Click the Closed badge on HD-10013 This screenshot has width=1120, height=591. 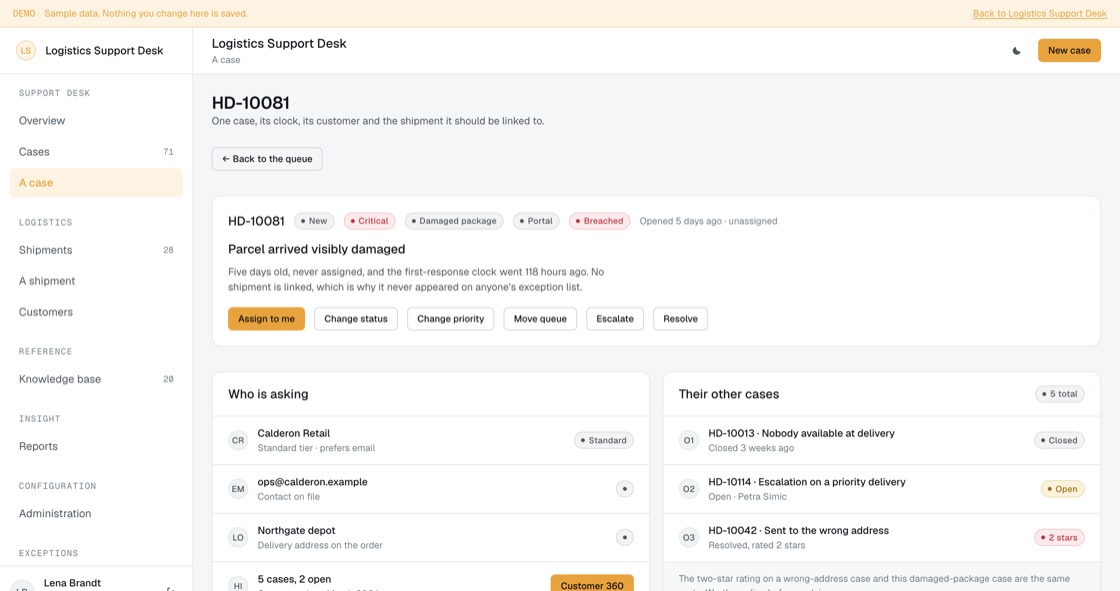point(1059,440)
